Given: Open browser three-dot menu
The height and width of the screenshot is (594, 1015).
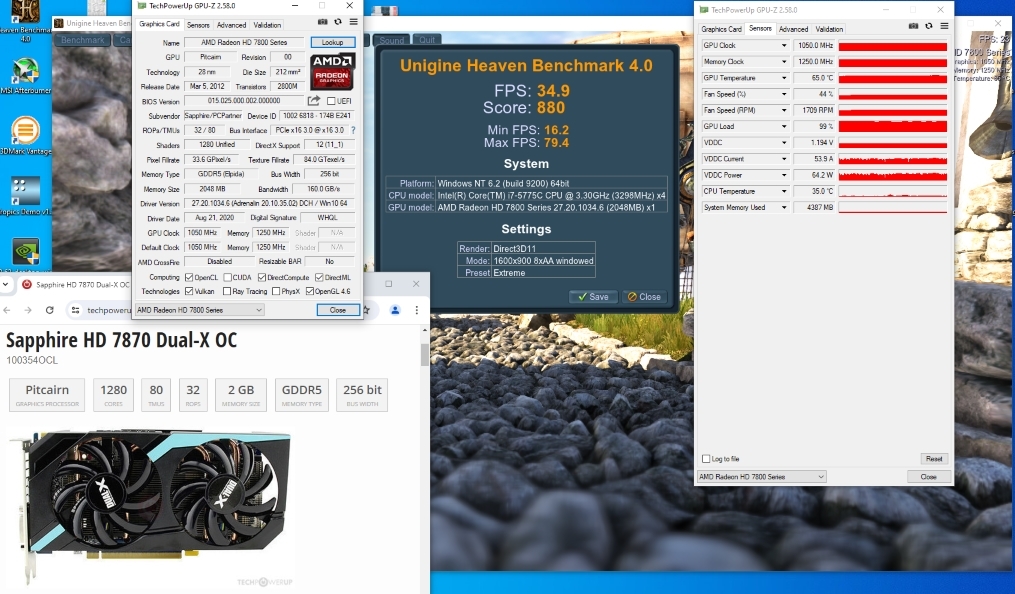Looking at the screenshot, I should [417, 310].
